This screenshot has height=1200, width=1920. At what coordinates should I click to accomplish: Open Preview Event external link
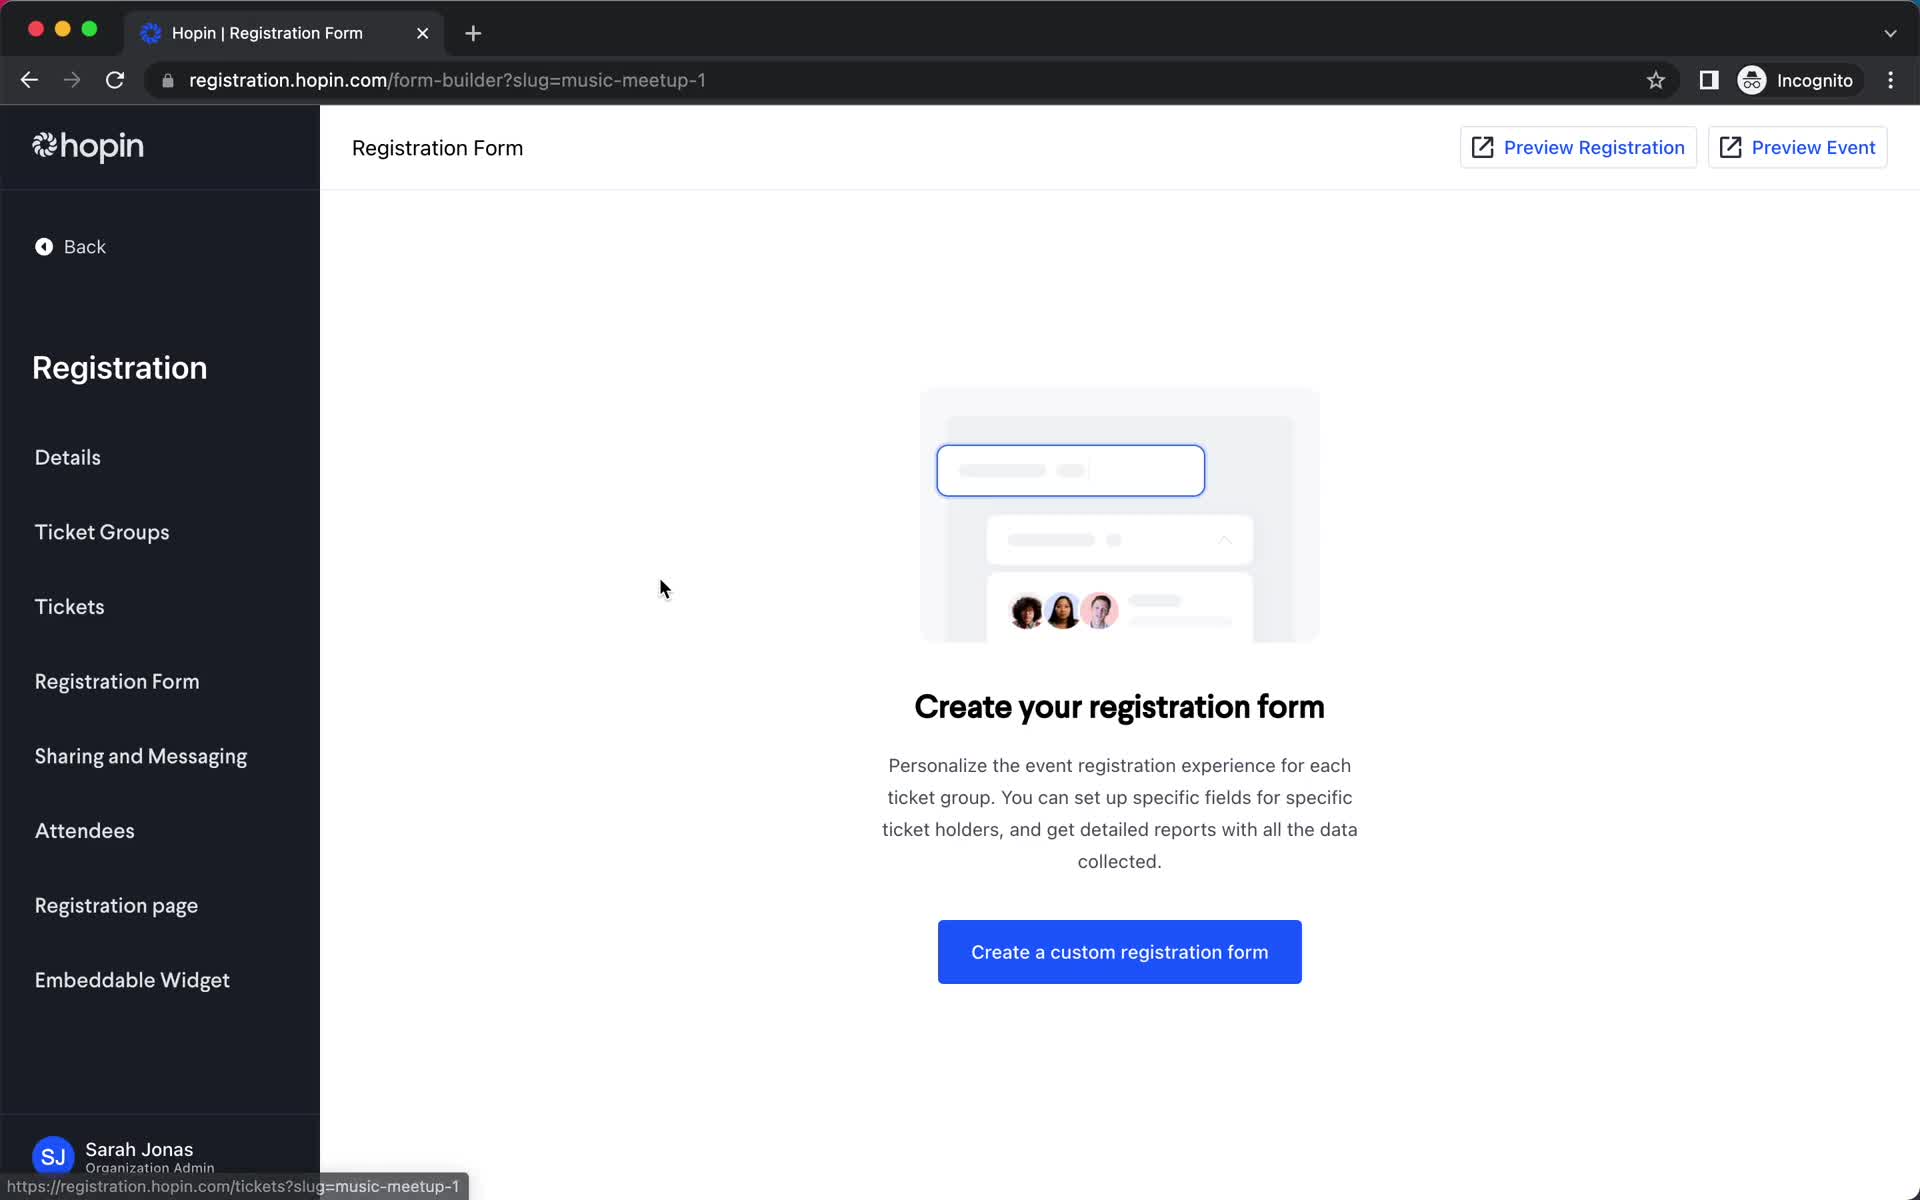click(x=1797, y=147)
